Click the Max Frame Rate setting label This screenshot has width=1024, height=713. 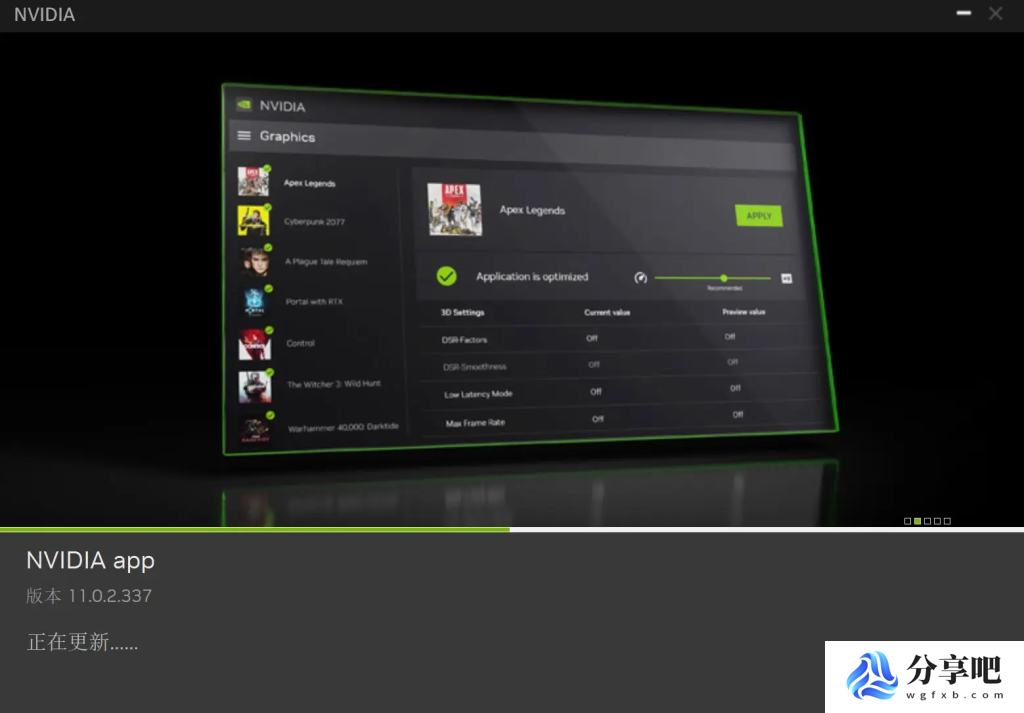coord(475,422)
